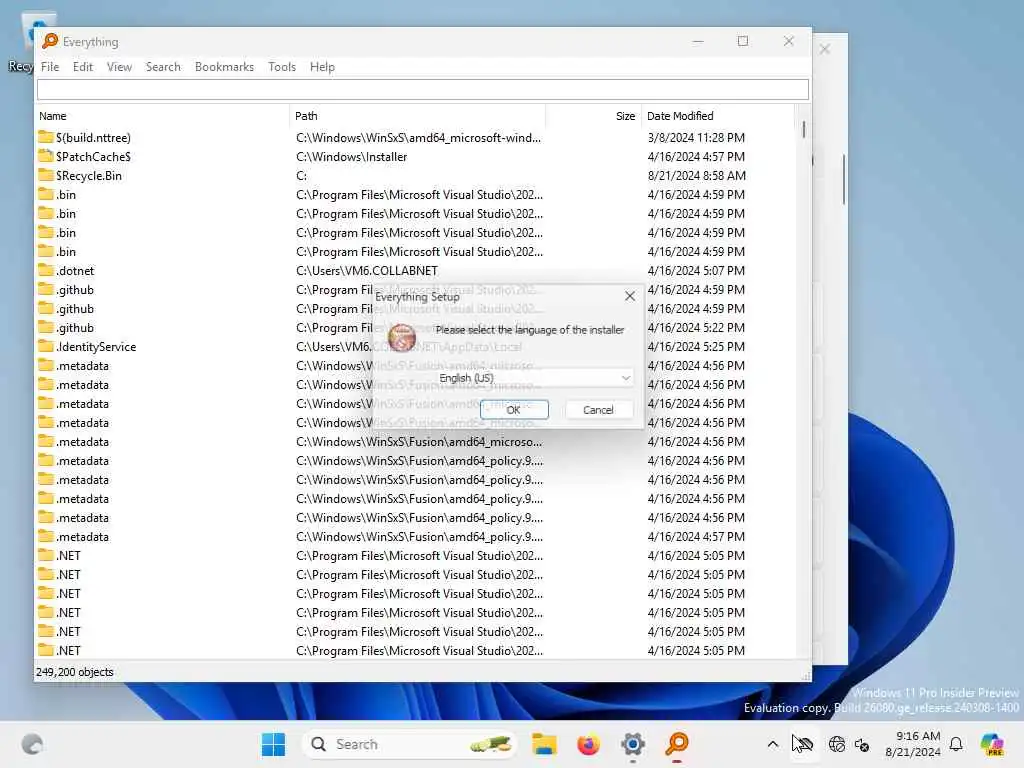Click the taskbar Search box
The image size is (1024, 768).
(x=409, y=744)
